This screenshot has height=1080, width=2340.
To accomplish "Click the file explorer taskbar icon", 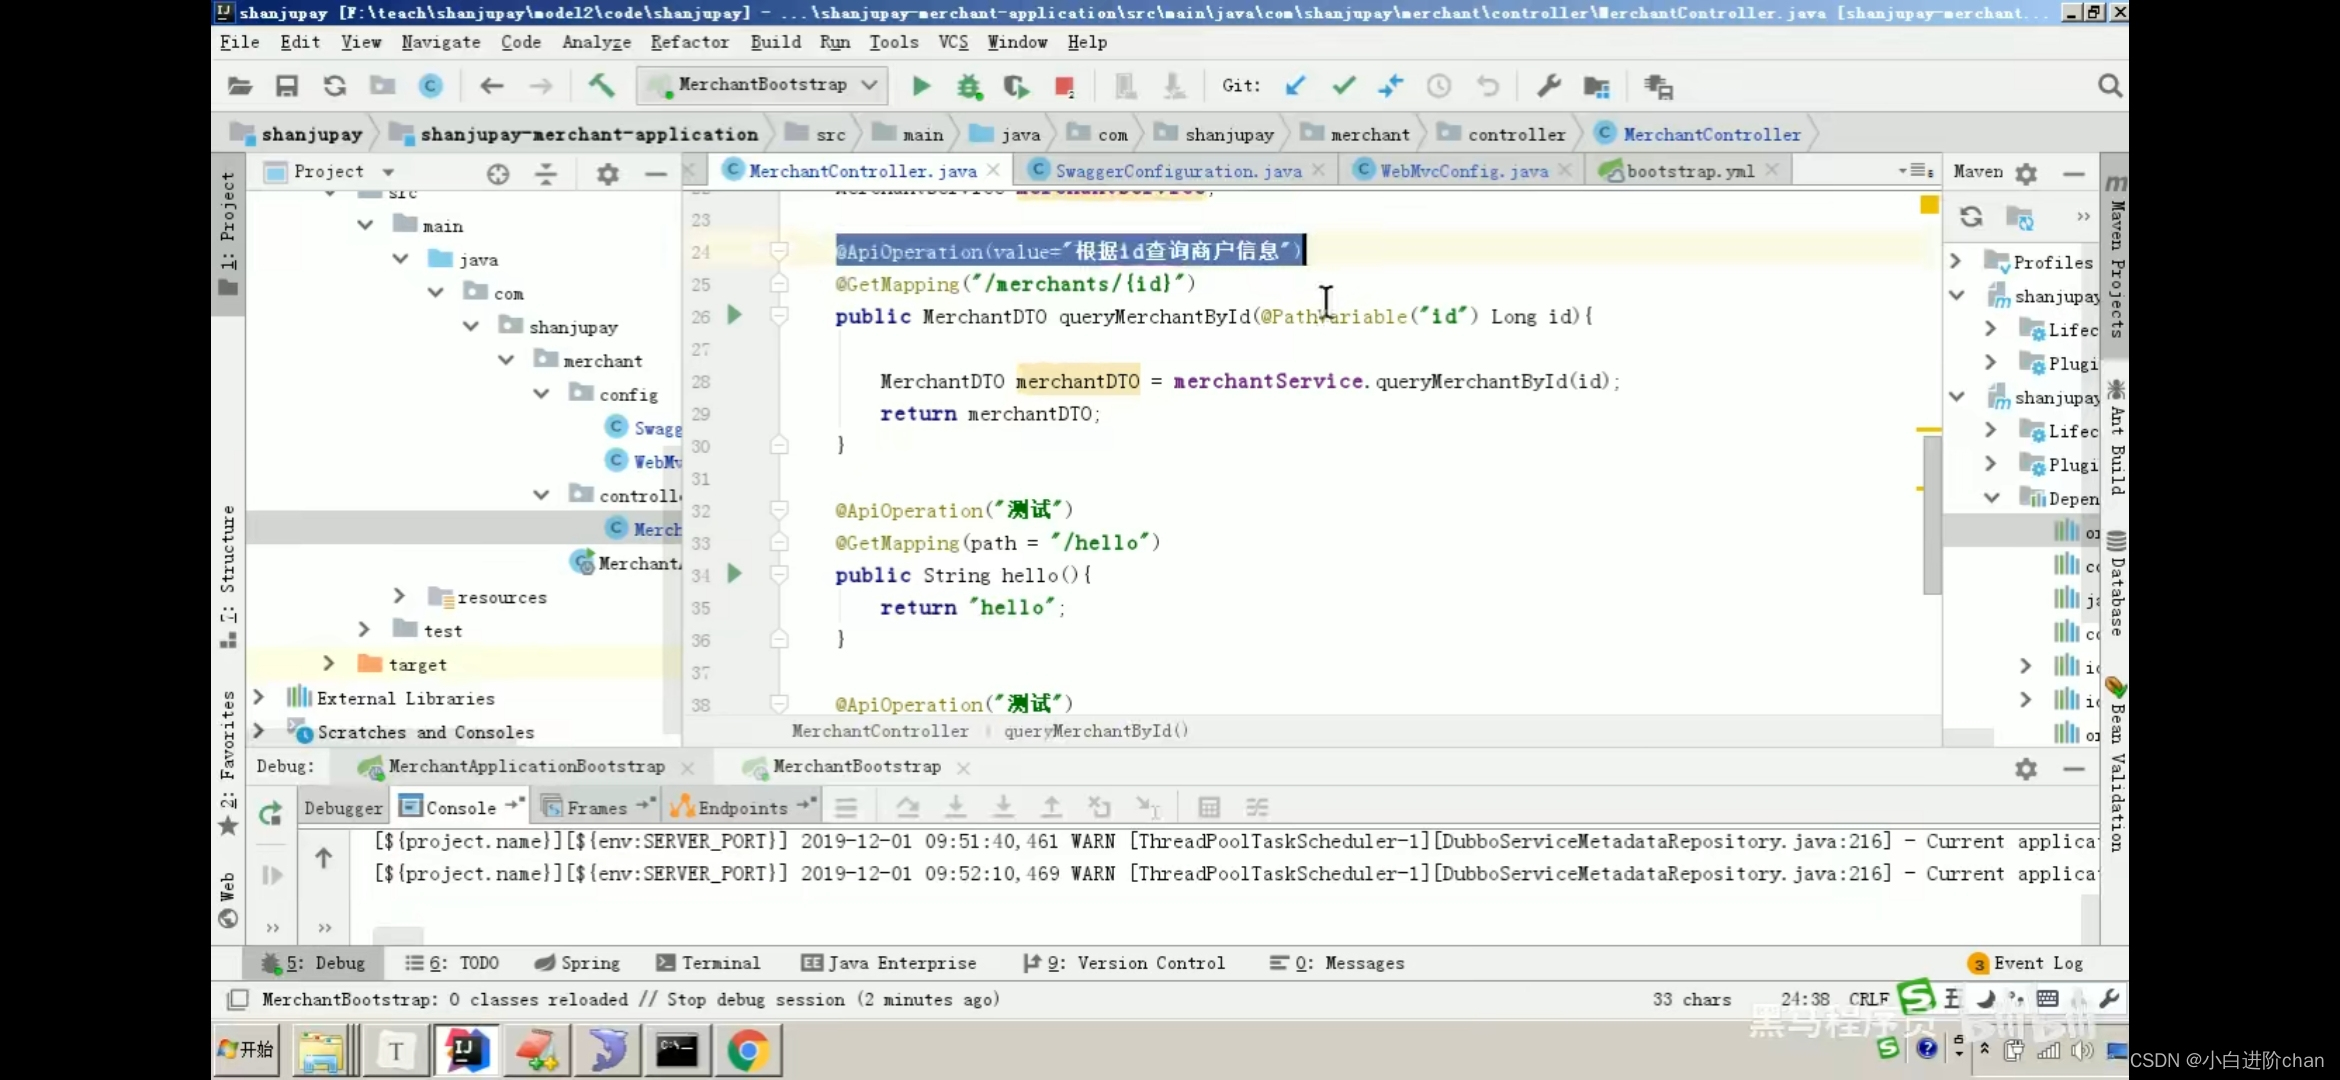I will [322, 1051].
